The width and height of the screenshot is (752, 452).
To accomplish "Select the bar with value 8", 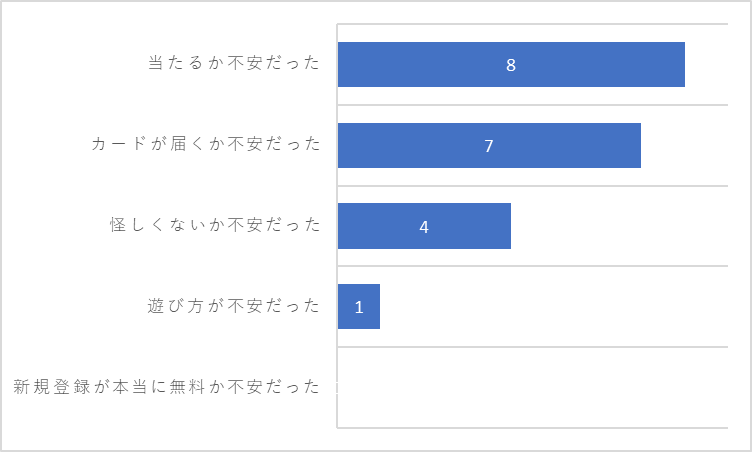I will (511, 64).
